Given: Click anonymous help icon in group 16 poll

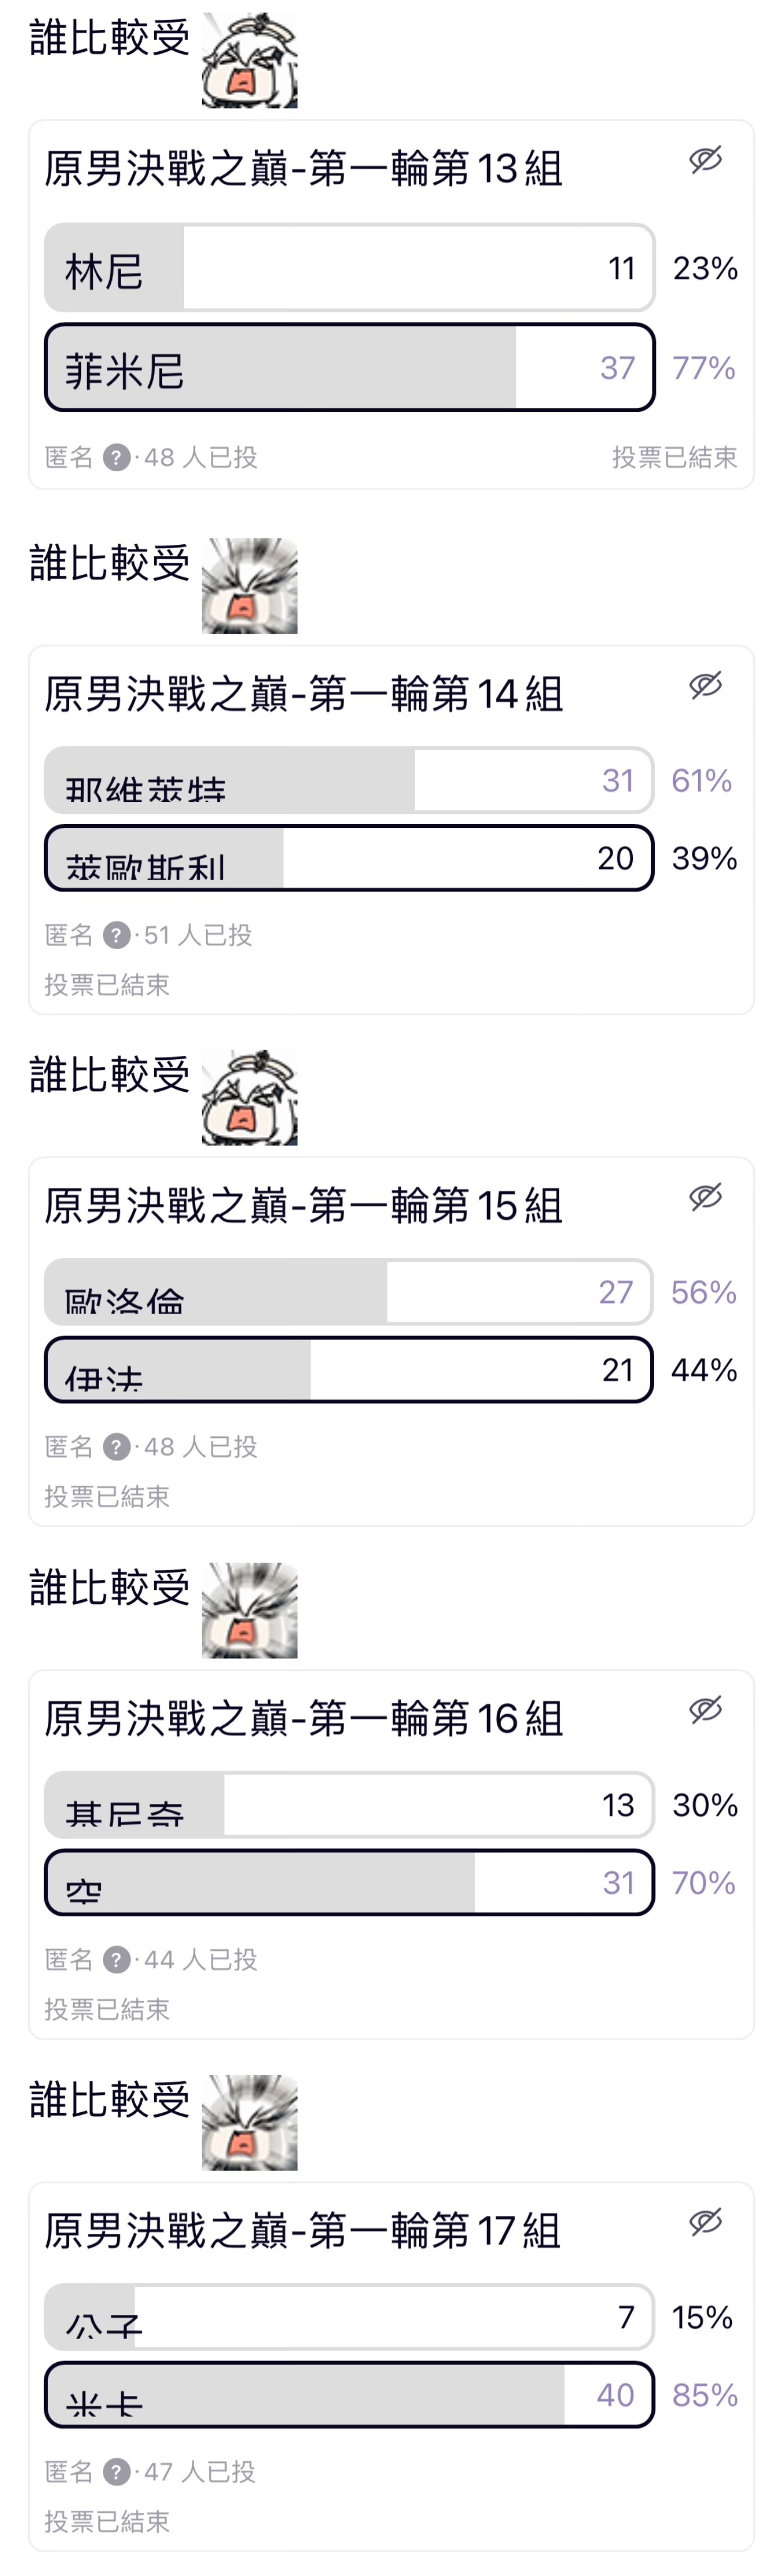Looking at the screenshot, I should pyautogui.click(x=117, y=1959).
